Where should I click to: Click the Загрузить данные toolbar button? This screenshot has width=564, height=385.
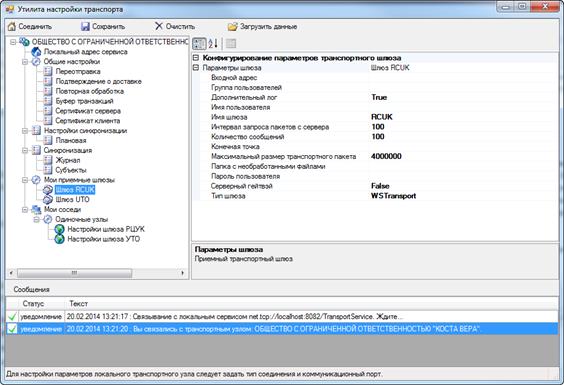click(x=263, y=27)
